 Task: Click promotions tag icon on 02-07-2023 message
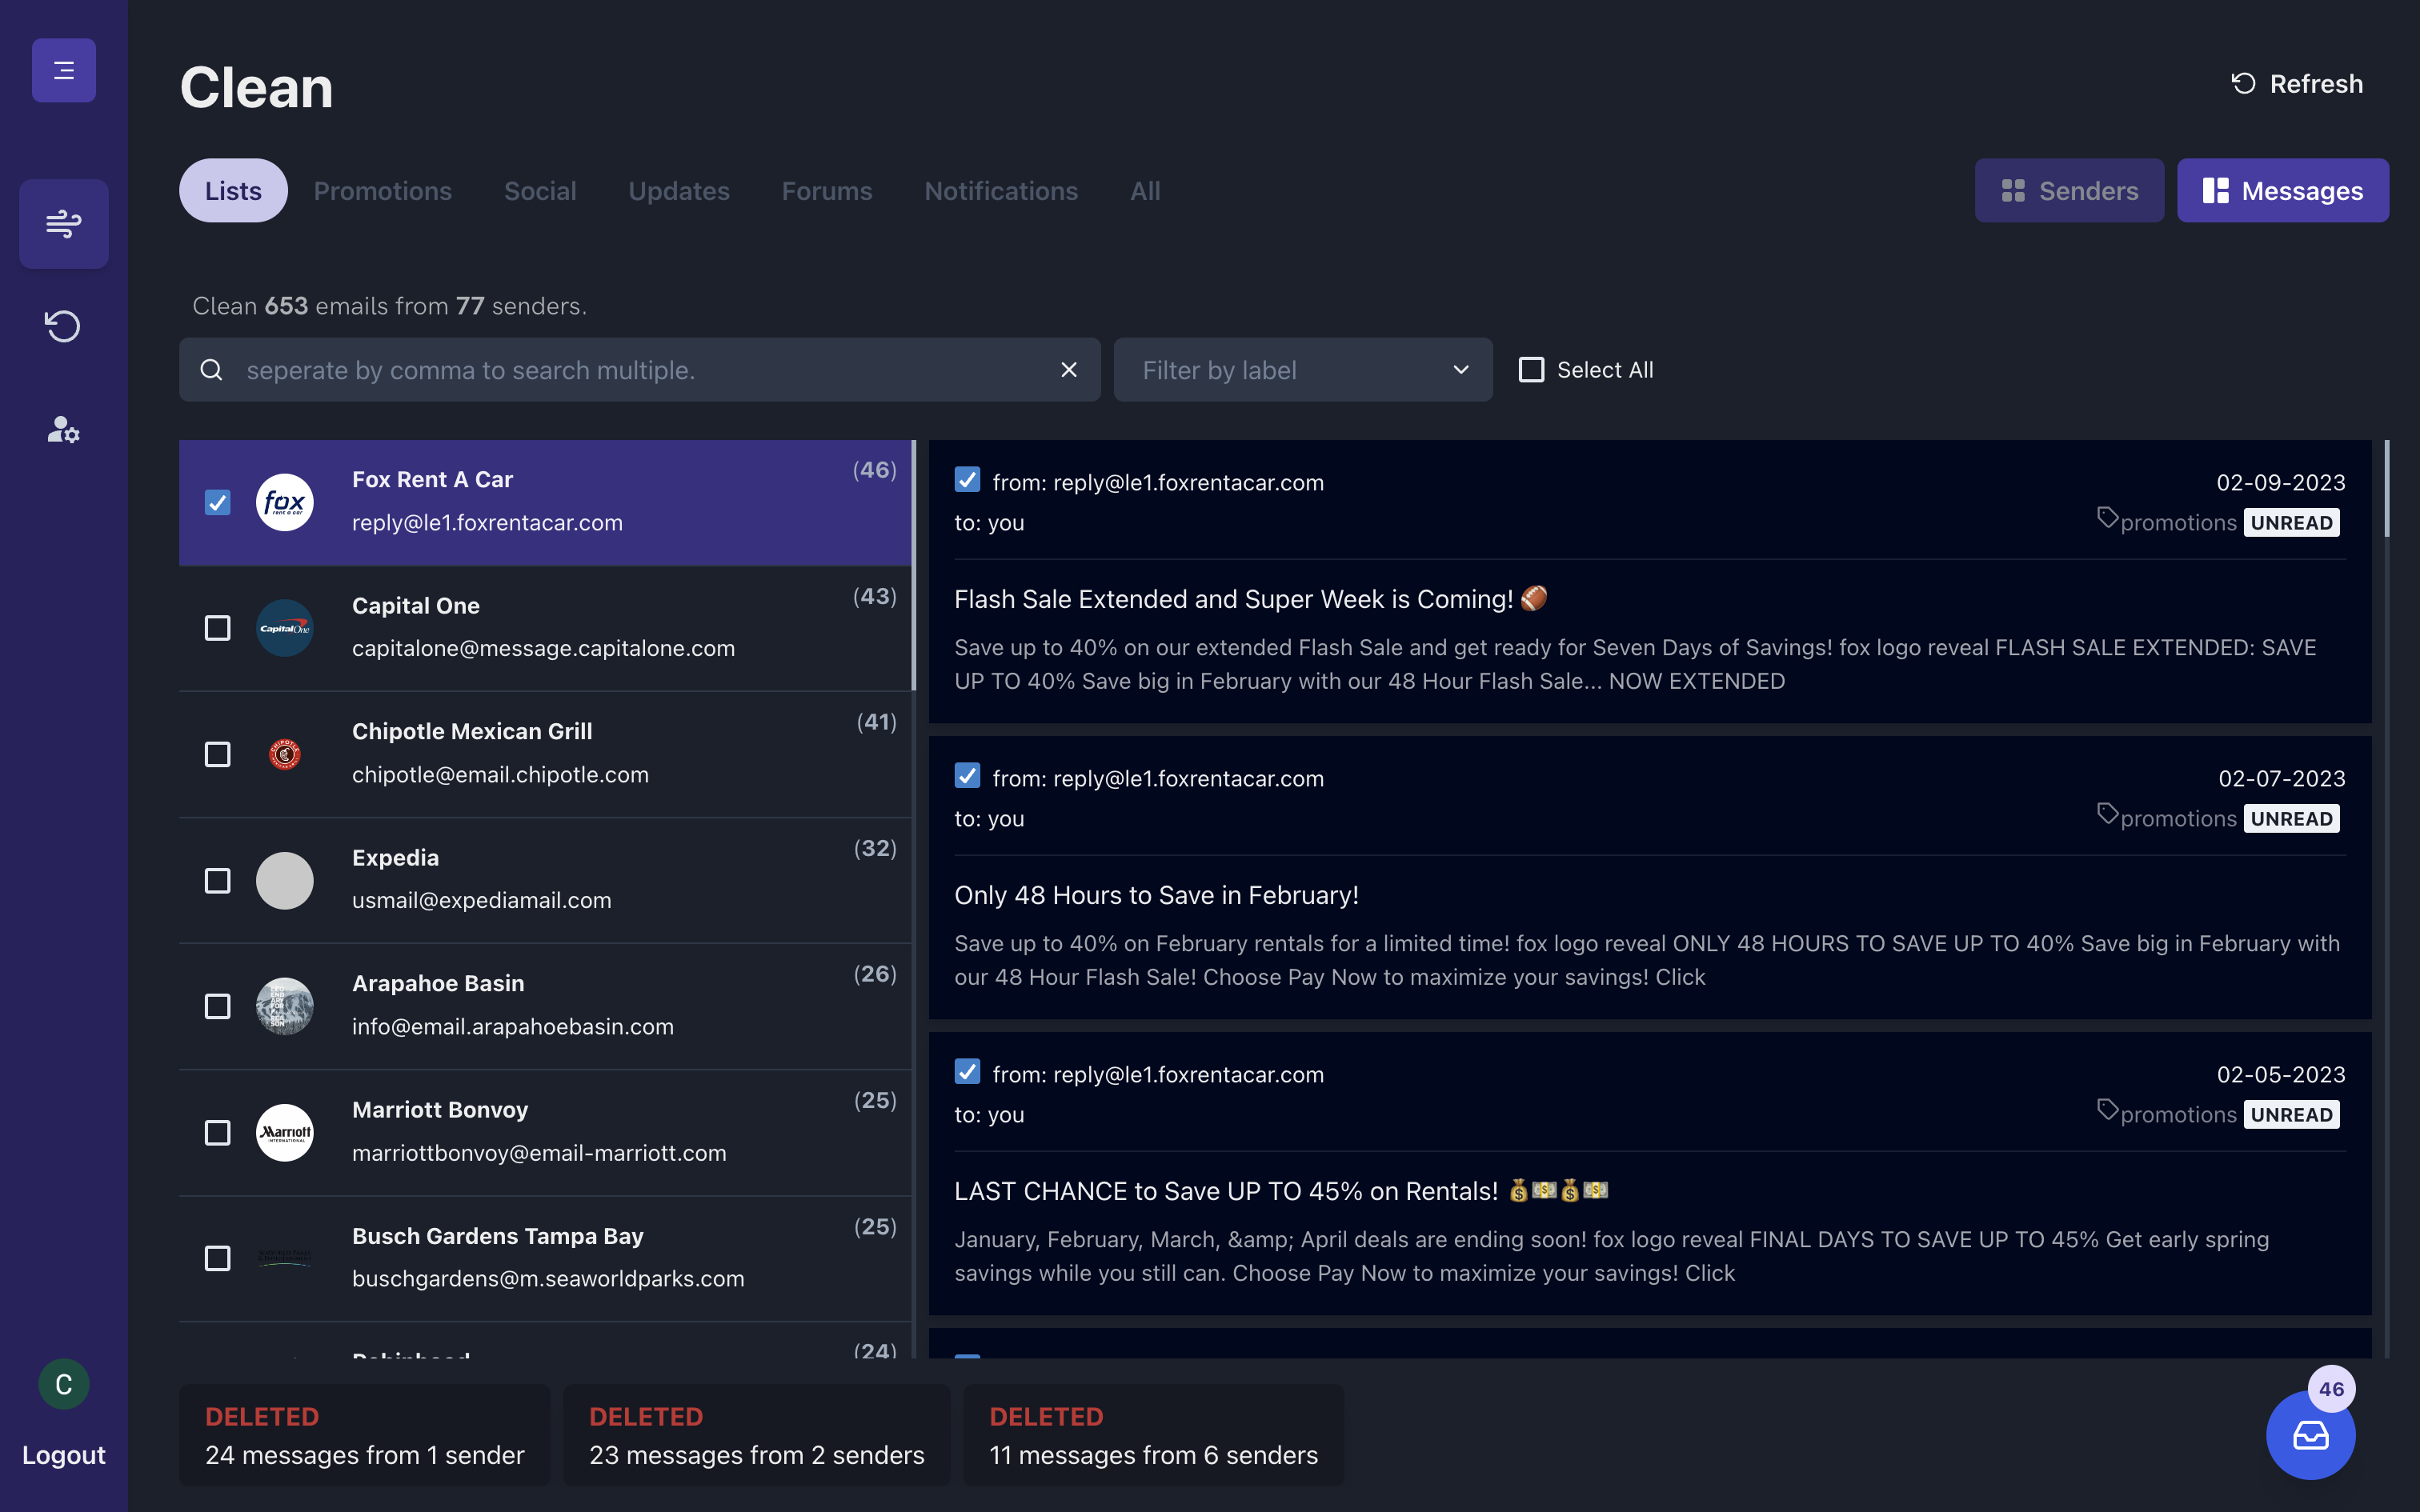pyautogui.click(x=2107, y=814)
